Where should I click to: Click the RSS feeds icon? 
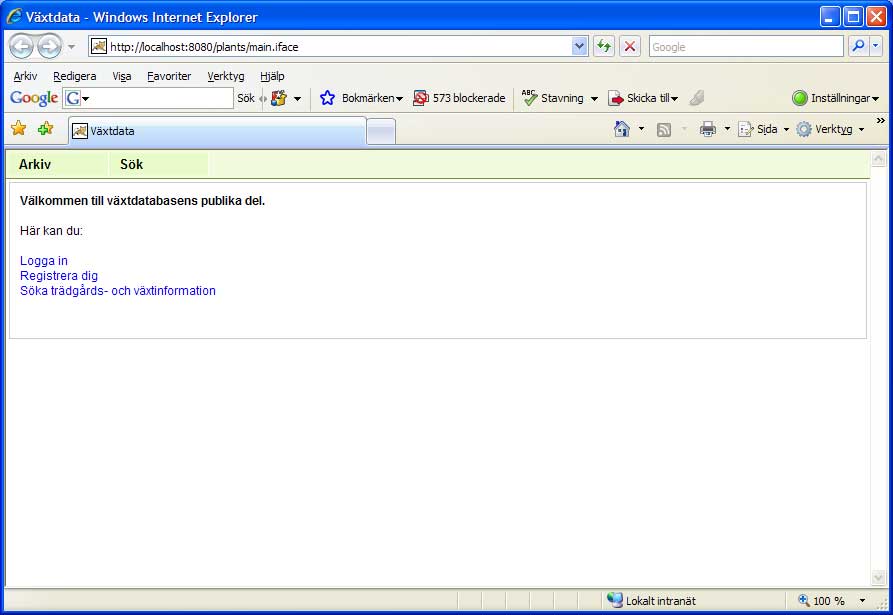pos(663,130)
